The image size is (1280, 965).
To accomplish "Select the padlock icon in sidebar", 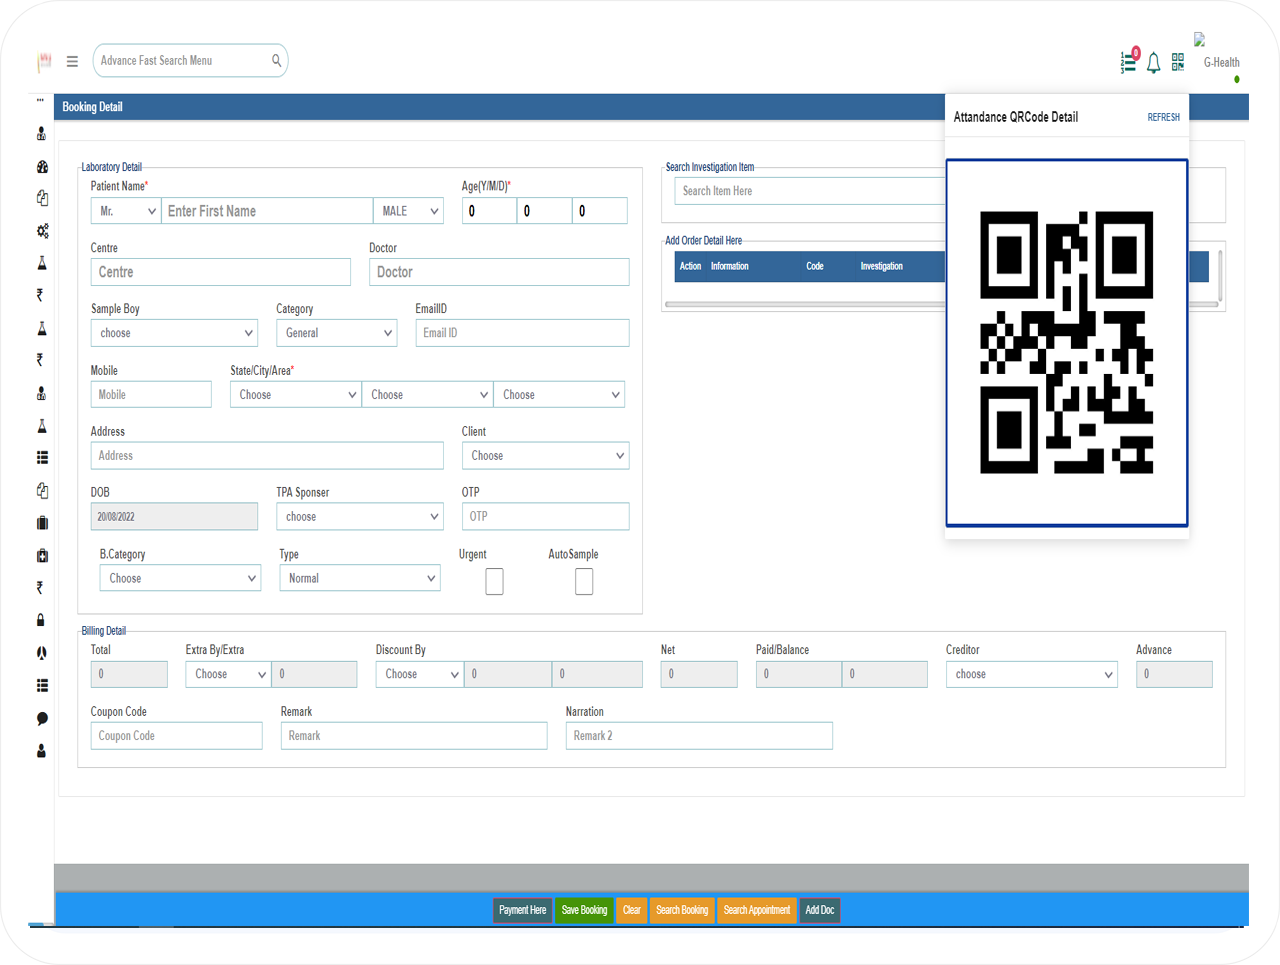I will (x=41, y=620).
